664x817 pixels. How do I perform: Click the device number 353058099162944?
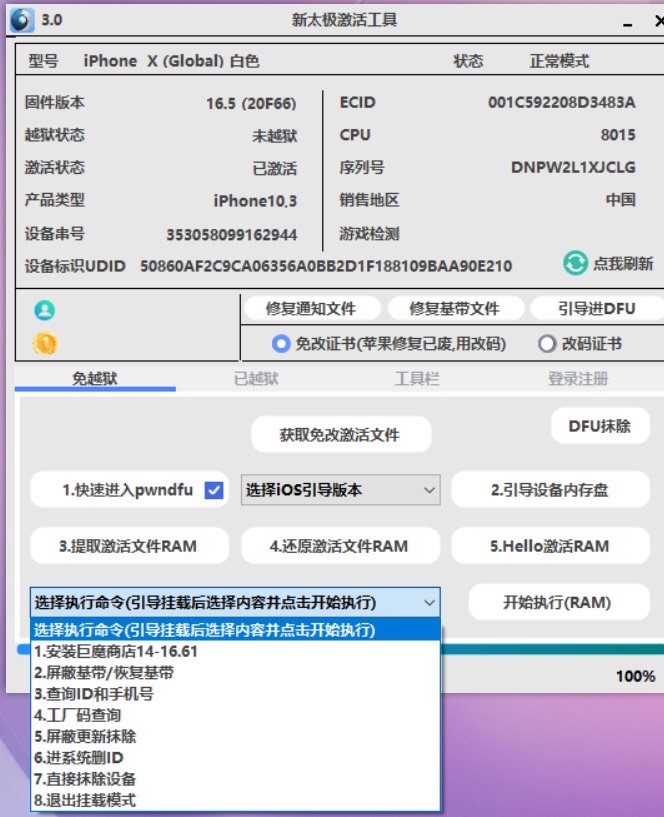232,234
